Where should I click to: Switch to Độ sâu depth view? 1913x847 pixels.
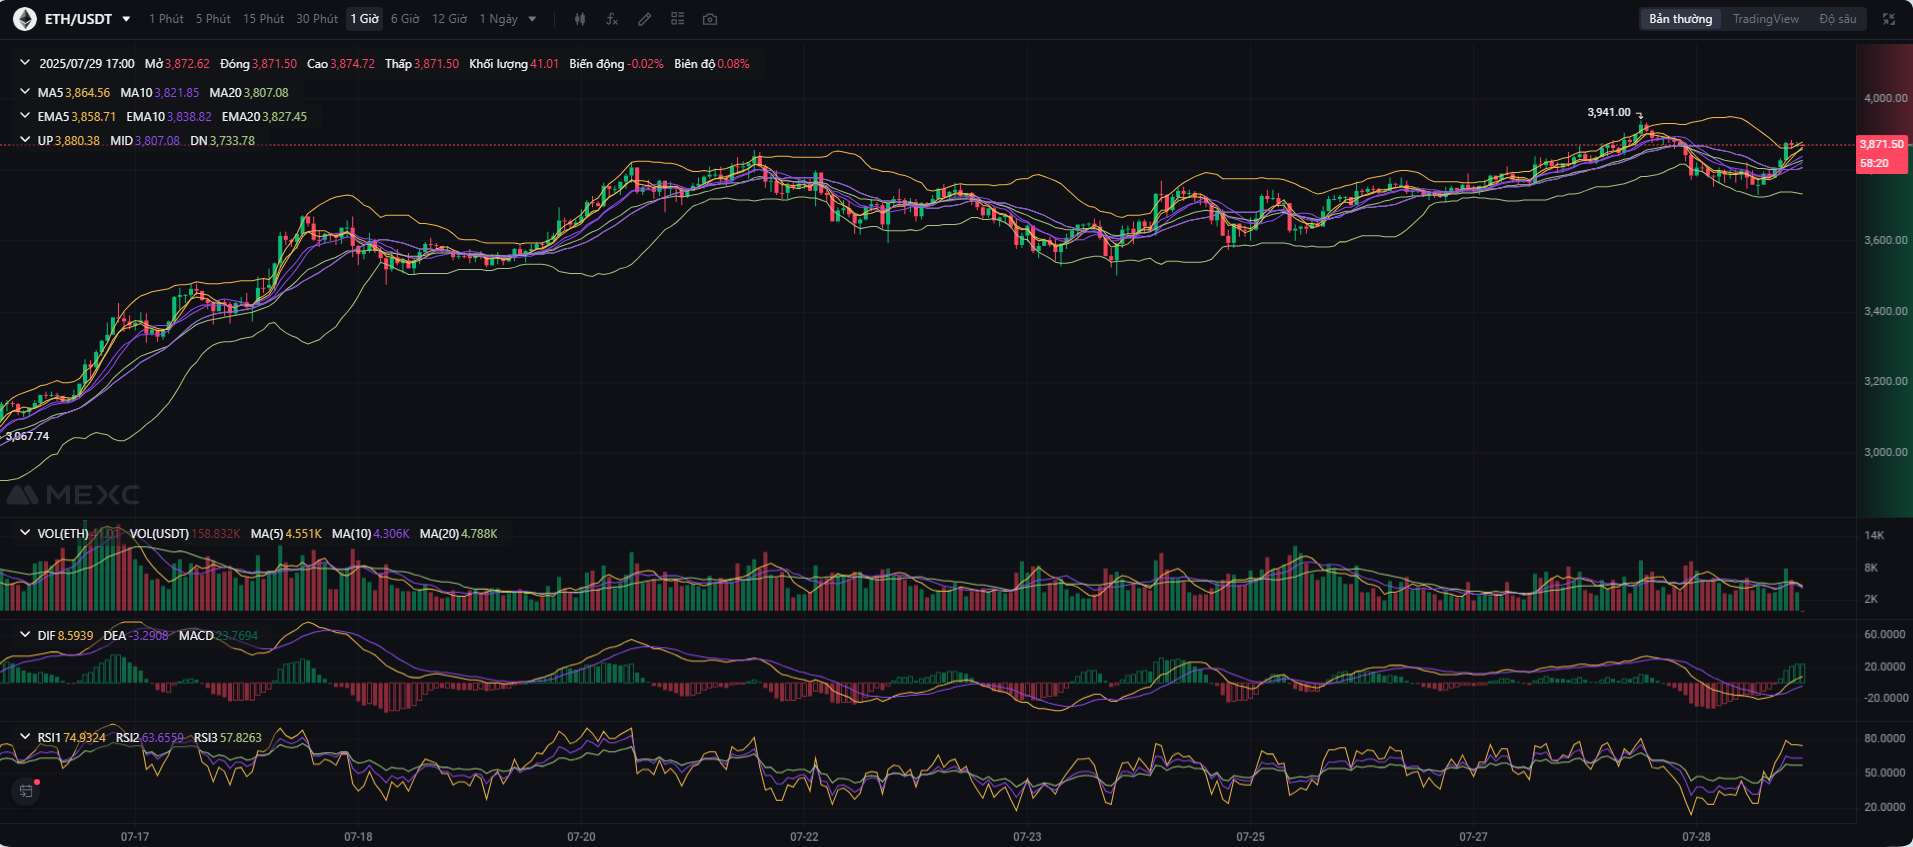tap(1838, 19)
